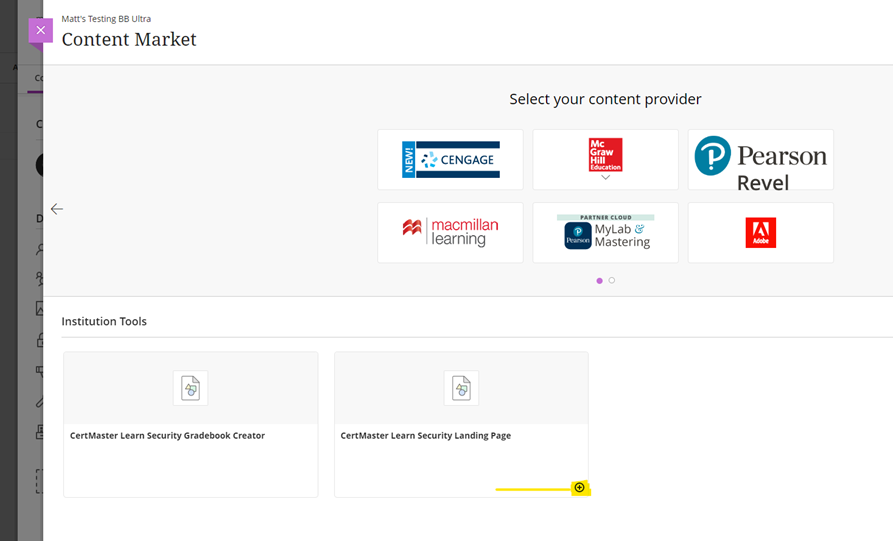Open the McGraw Hill Education provider

coord(605,159)
